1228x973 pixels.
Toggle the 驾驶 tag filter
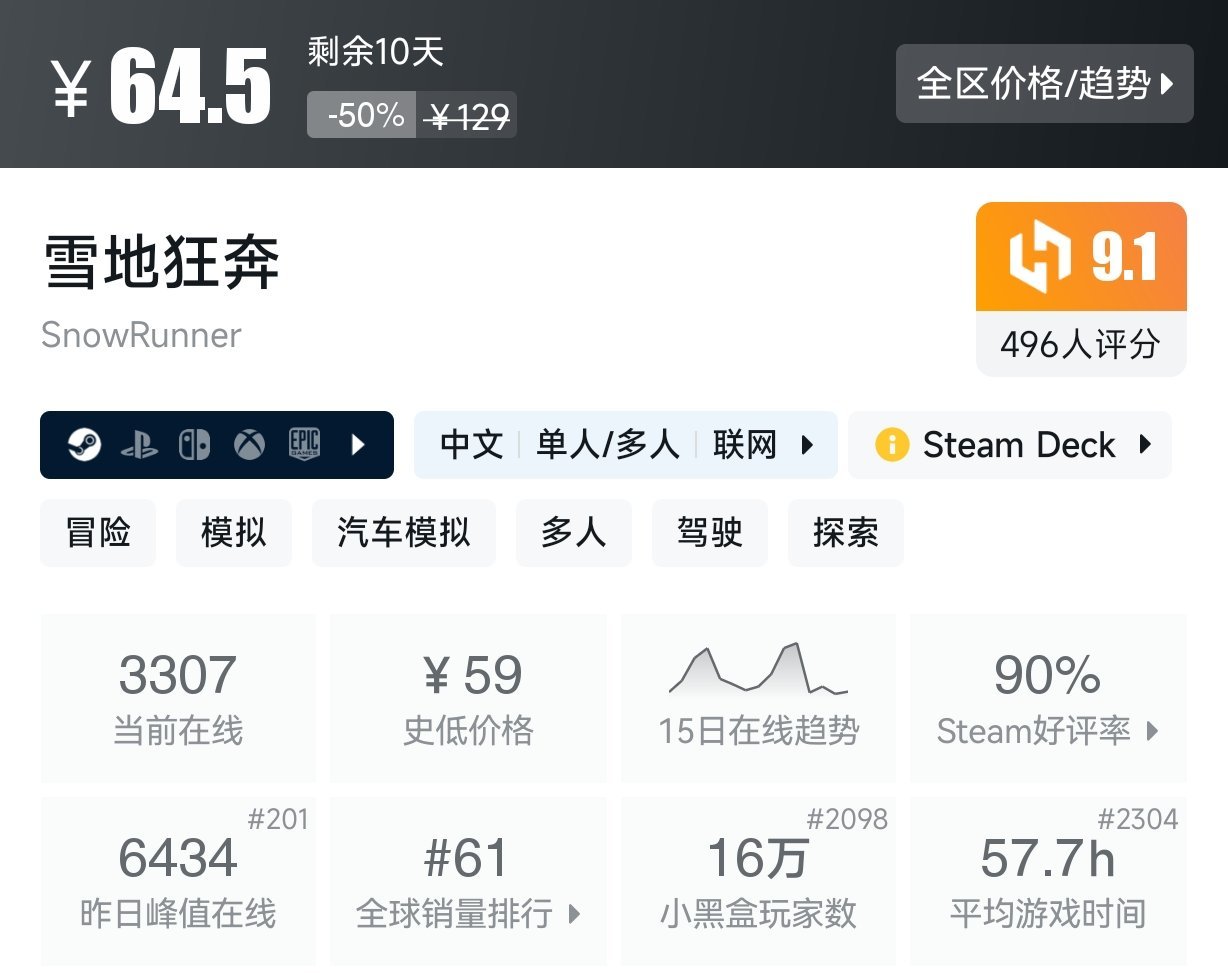(710, 533)
